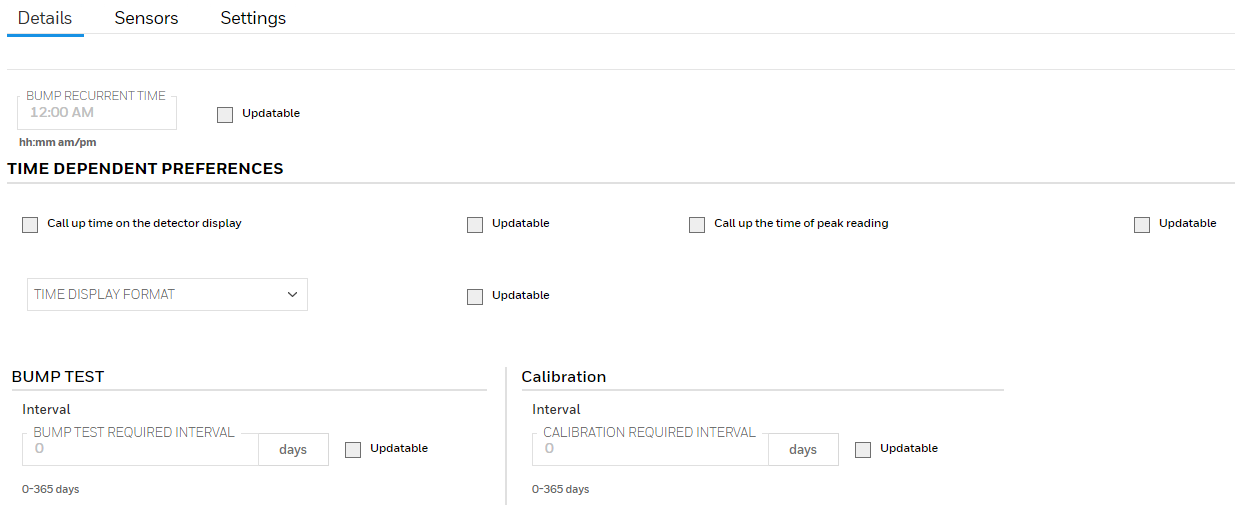Enable Call up the time of peak reading
Image resolution: width=1235 pixels, height=505 pixels.
[697, 225]
